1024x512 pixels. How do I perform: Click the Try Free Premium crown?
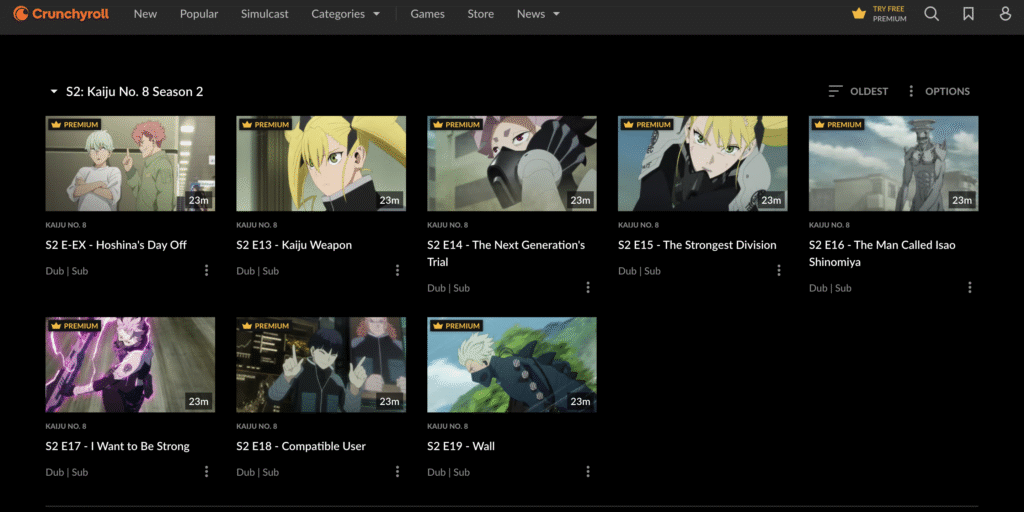tap(859, 14)
